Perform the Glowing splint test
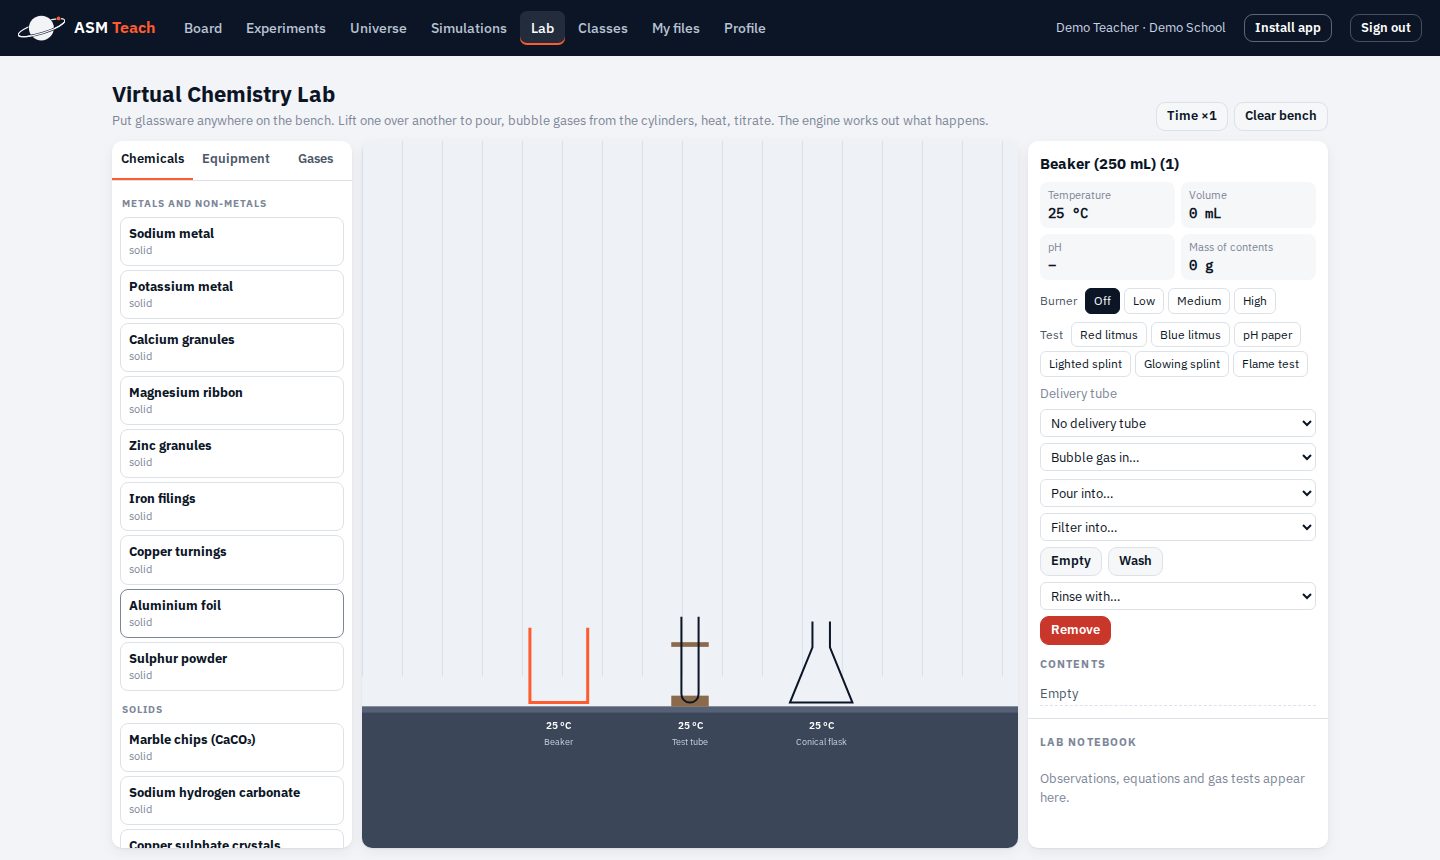Image resolution: width=1440 pixels, height=860 pixels. point(1182,364)
